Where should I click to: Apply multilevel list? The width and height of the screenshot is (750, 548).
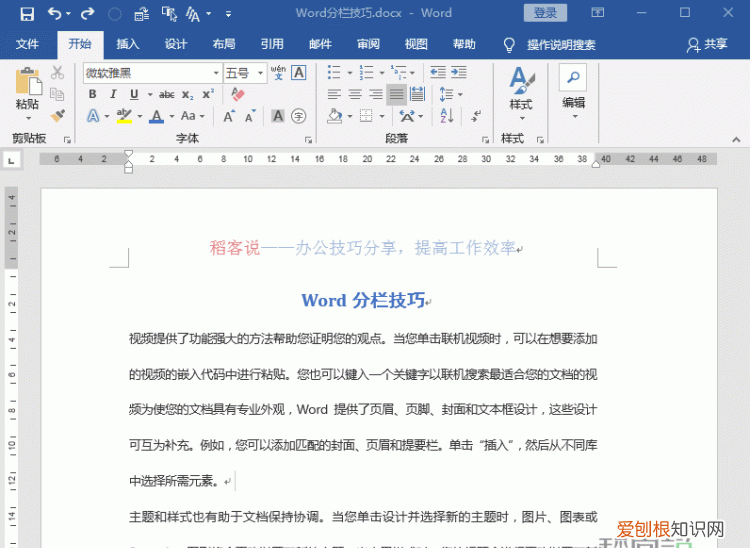[x=398, y=73]
